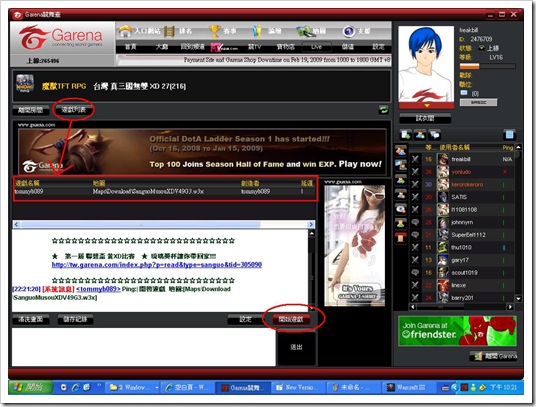The height and width of the screenshot is (407, 536).
Task: Click the button below the avatar
Action: 425,119
